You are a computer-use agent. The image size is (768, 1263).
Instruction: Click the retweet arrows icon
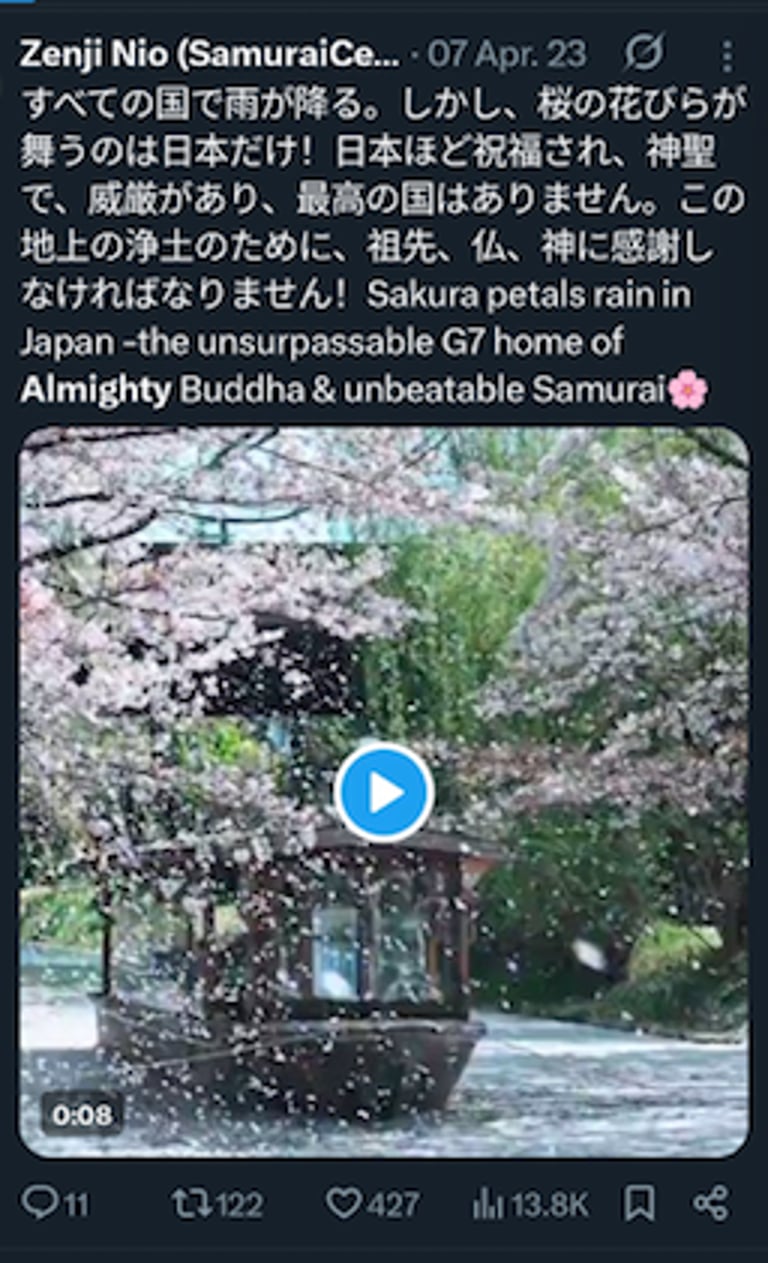tap(190, 1203)
